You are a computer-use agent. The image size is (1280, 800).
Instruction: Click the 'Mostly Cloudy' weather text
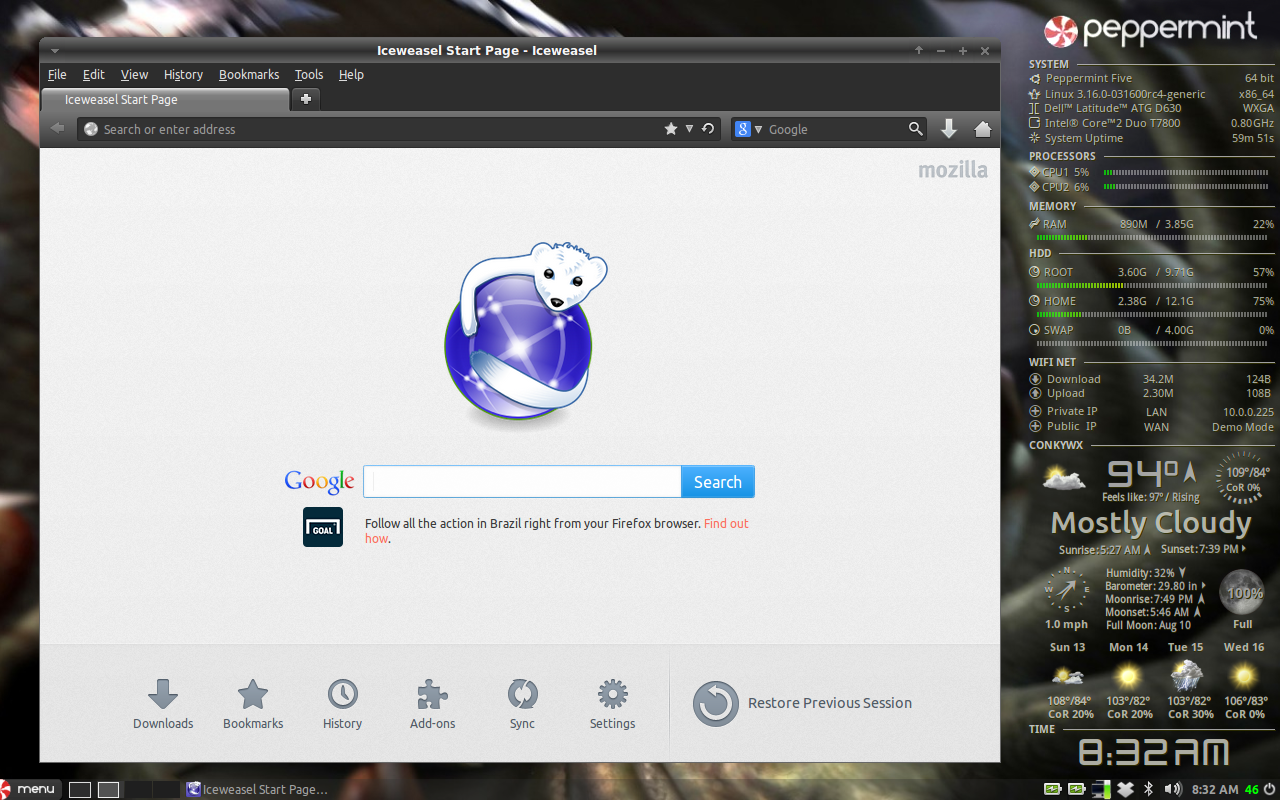(x=1151, y=522)
